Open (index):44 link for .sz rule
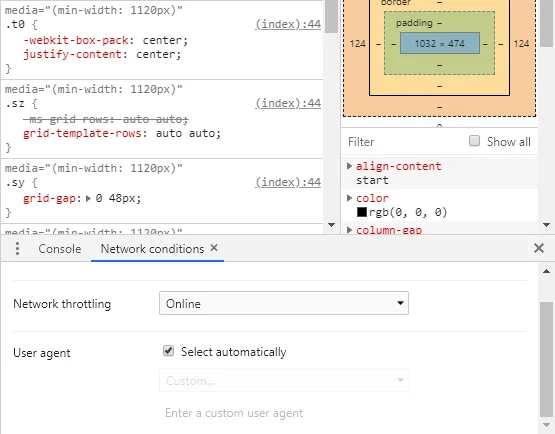 [x=288, y=103]
